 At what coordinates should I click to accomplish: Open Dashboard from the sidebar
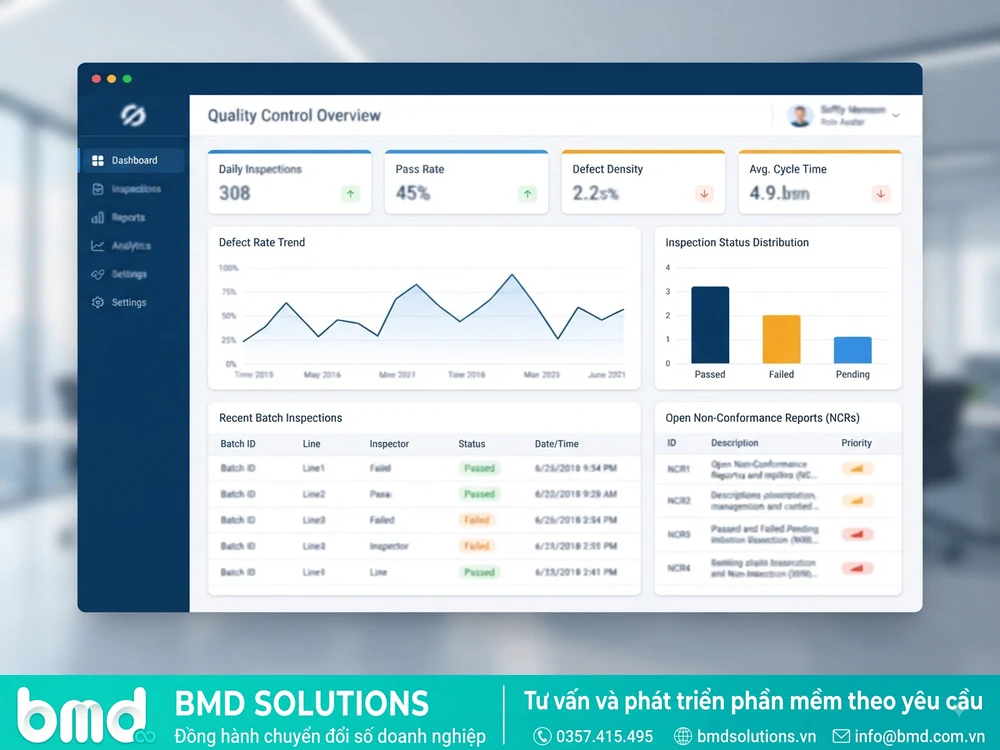tap(133, 160)
